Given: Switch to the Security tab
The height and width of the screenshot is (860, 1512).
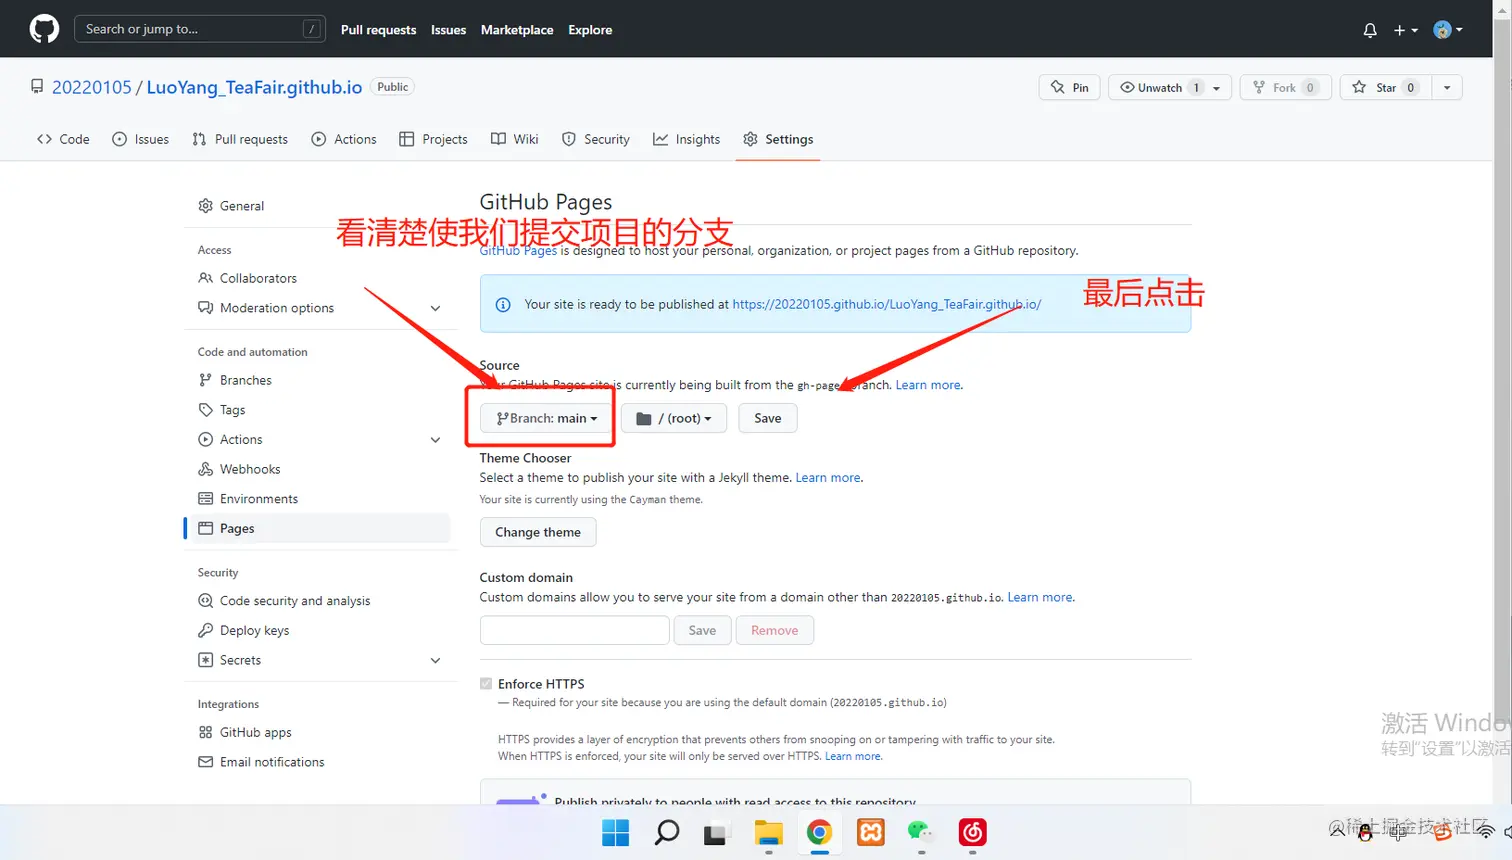Looking at the screenshot, I should [x=596, y=139].
